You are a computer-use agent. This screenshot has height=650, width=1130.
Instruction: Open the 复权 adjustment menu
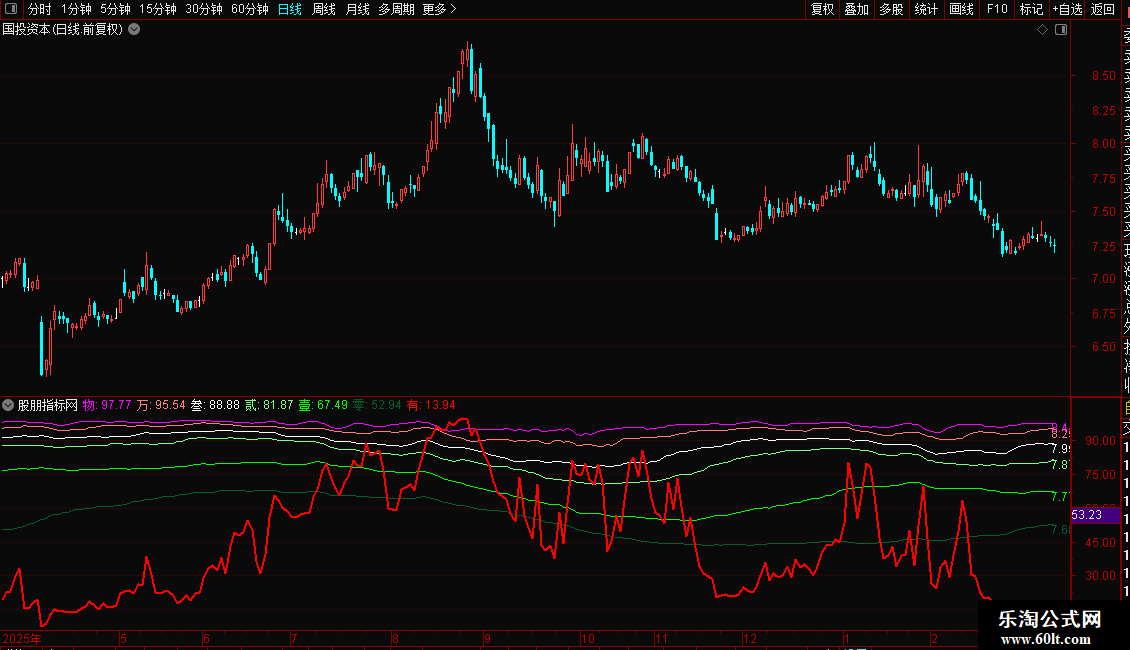pos(822,9)
